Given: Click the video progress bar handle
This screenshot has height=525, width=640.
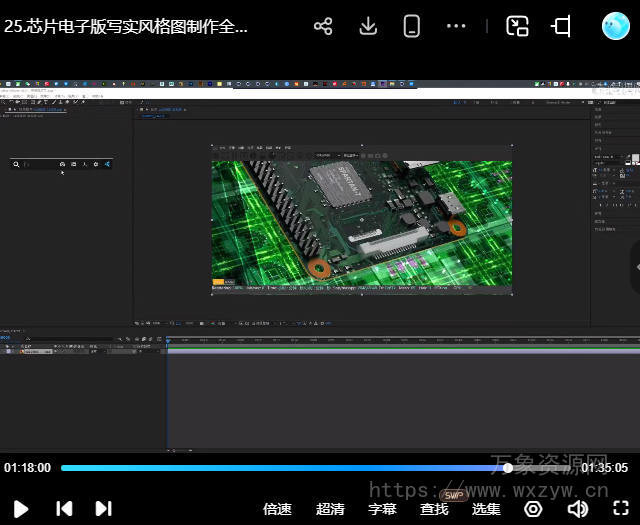Looking at the screenshot, I should point(508,467).
